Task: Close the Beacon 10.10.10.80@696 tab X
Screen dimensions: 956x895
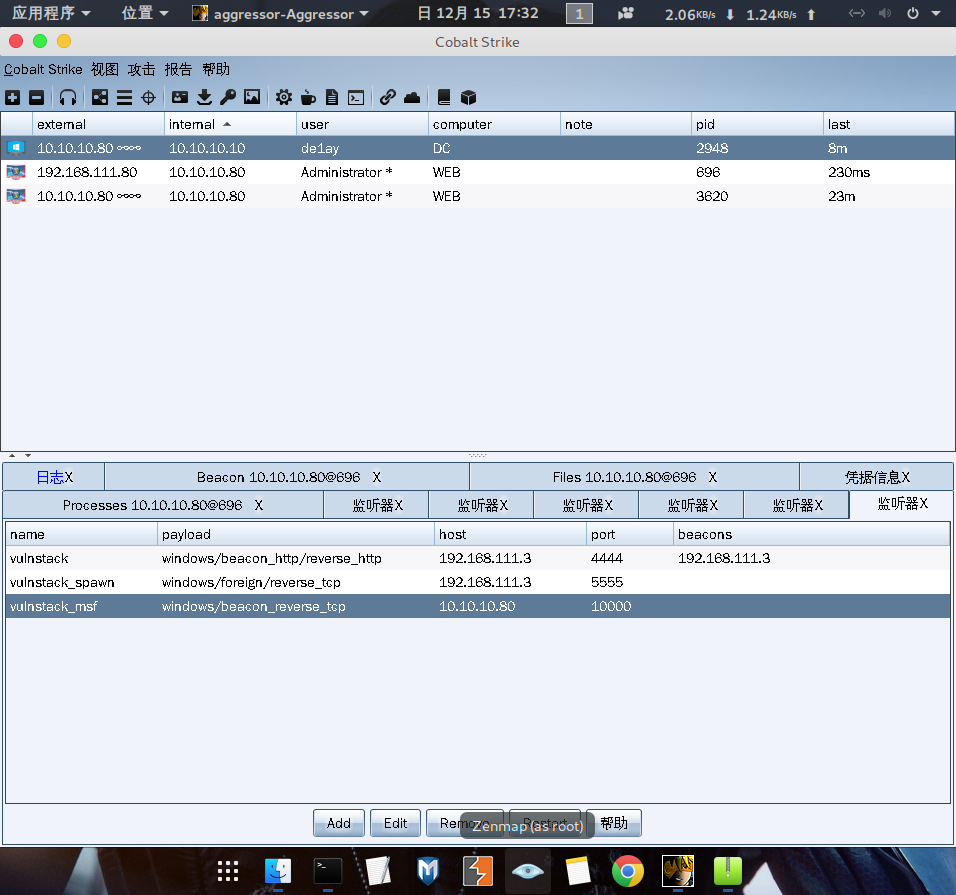Action: tap(377, 477)
